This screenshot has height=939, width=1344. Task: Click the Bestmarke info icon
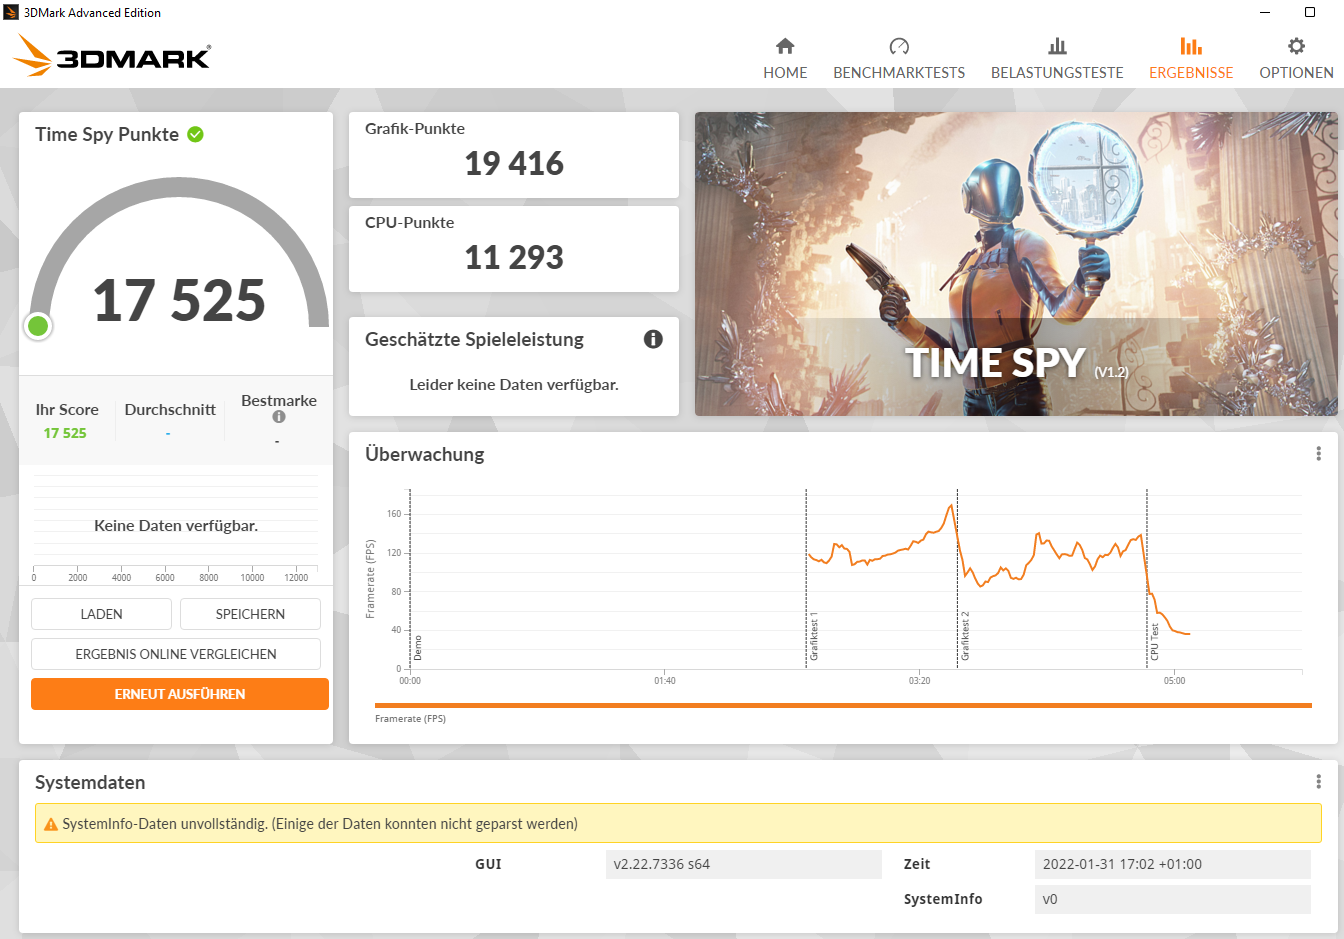tap(279, 417)
